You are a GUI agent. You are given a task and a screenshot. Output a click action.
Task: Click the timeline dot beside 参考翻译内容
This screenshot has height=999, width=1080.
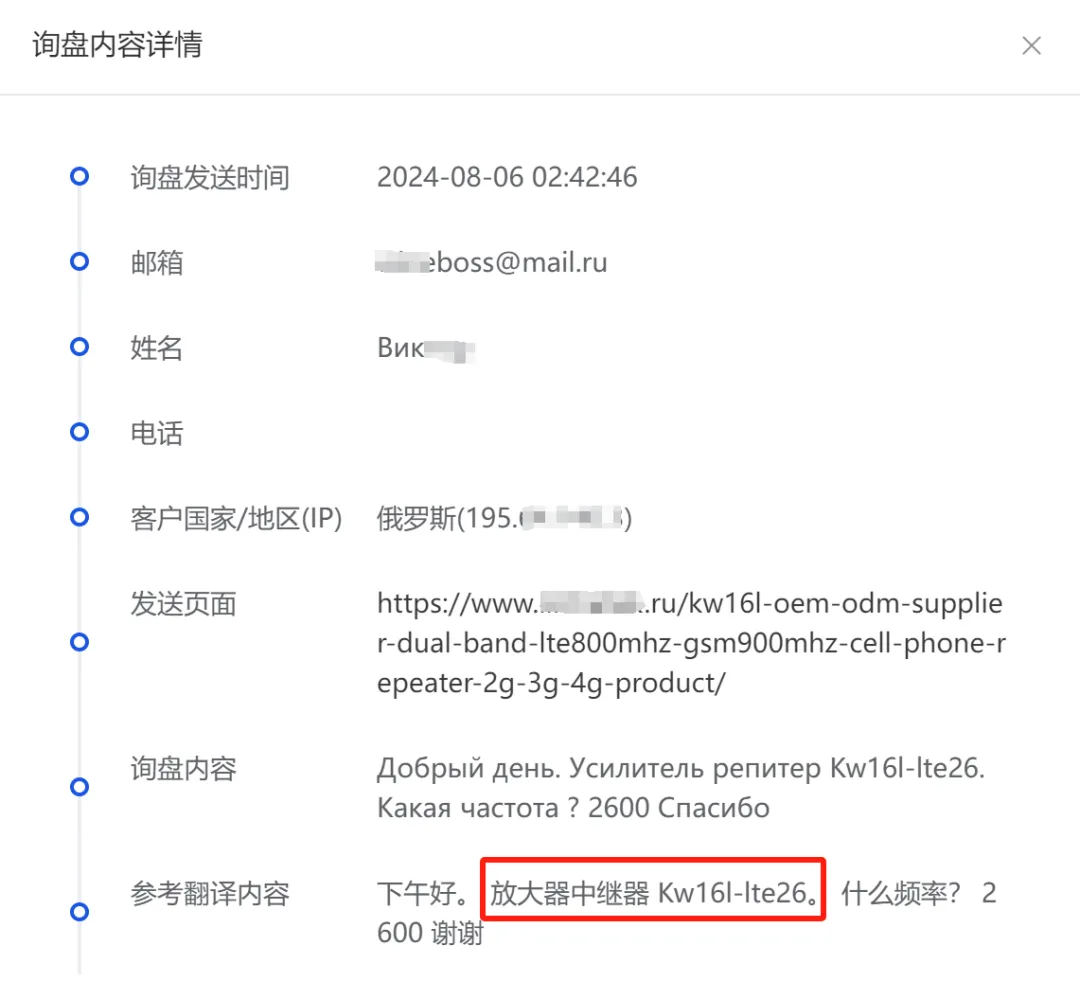(80, 912)
